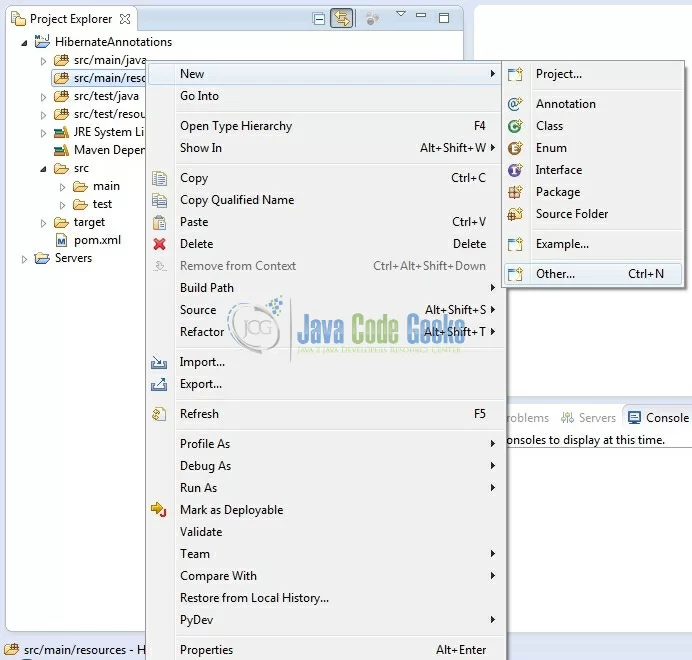The image size is (692, 660).
Task: Click the red Delete X icon
Action: 159,244
